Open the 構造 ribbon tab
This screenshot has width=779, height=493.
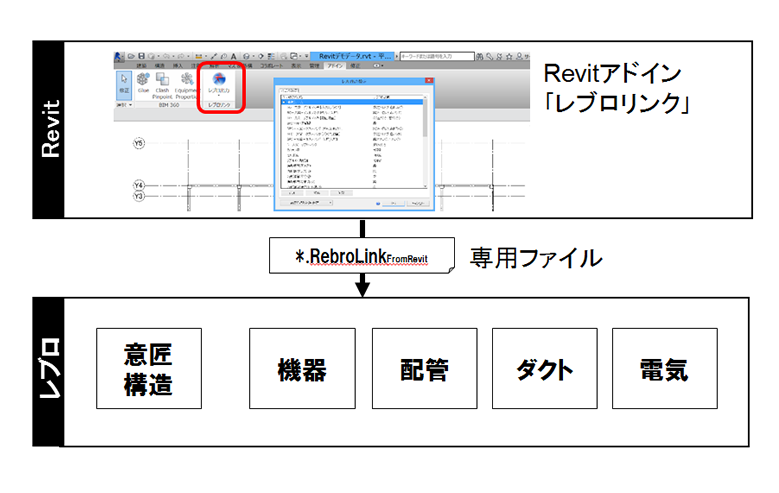pos(159,66)
